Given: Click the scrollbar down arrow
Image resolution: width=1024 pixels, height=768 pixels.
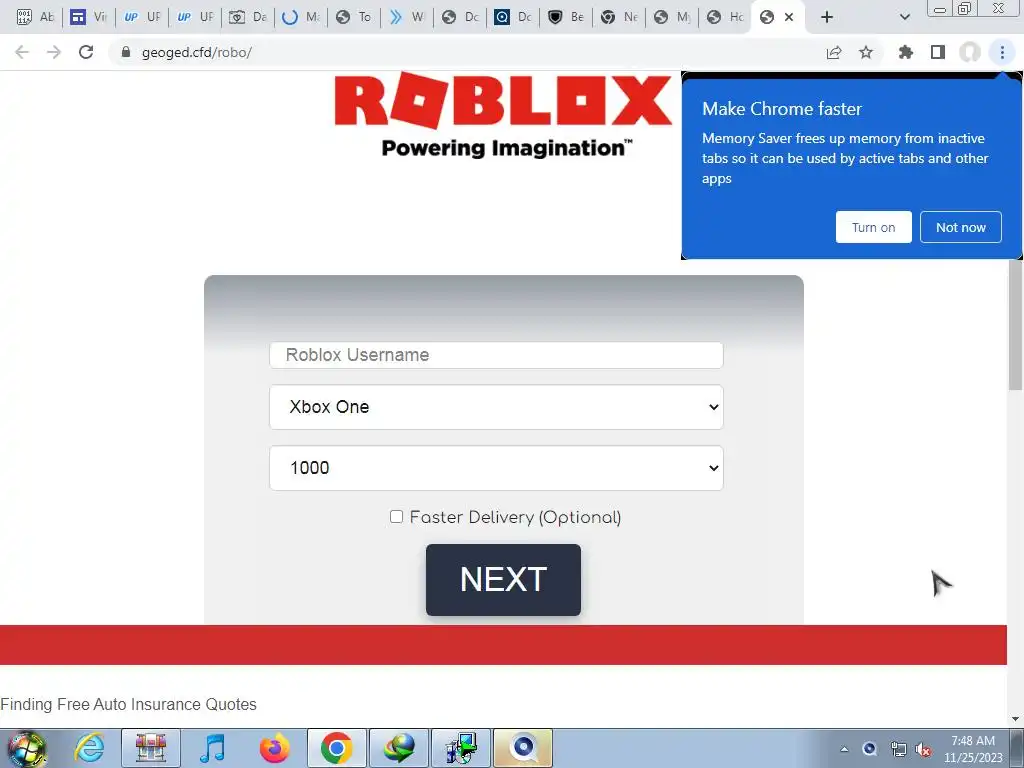Looking at the screenshot, I should click(1015, 719).
